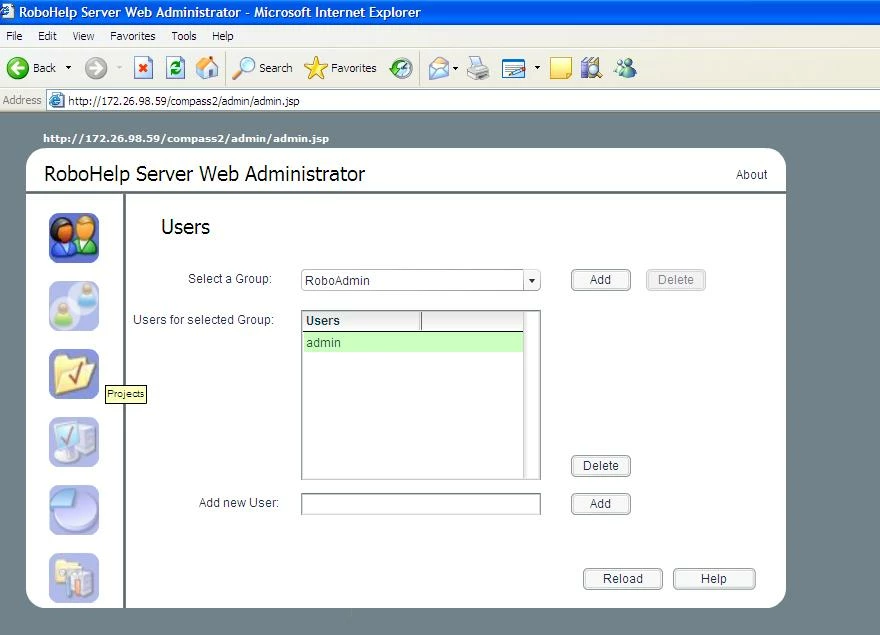Image resolution: width=880 pixels, height=635 pixels.
Task: Click the yellow note toolbar icon
Action: (x=561, y=68)
